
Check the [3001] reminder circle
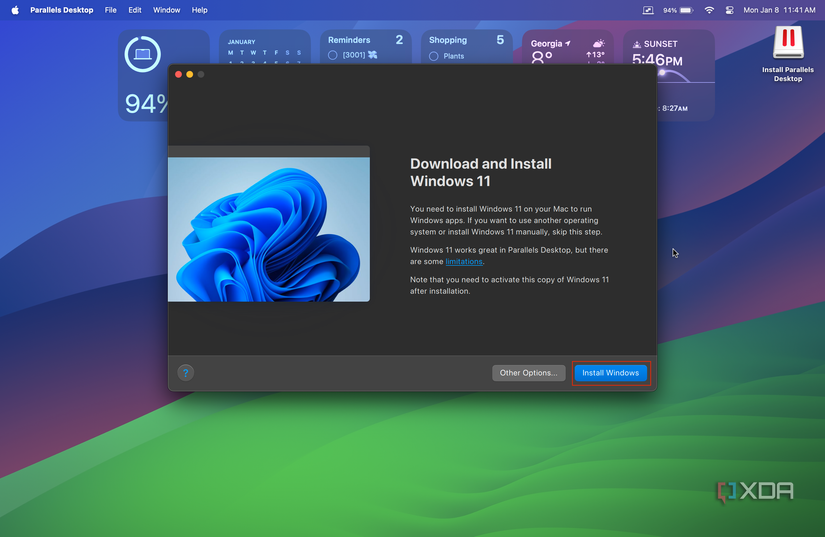click(x=333, y=55)
